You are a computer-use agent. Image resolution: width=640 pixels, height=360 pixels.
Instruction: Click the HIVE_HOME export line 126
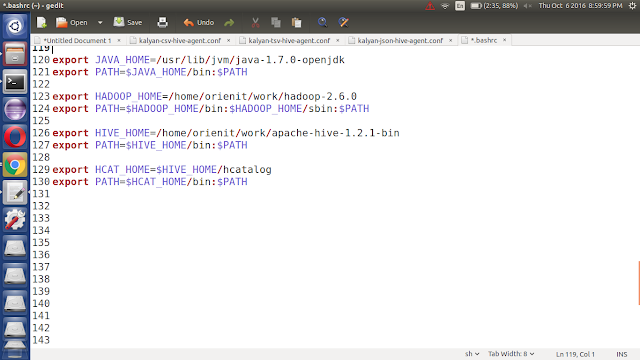[226, 133]
